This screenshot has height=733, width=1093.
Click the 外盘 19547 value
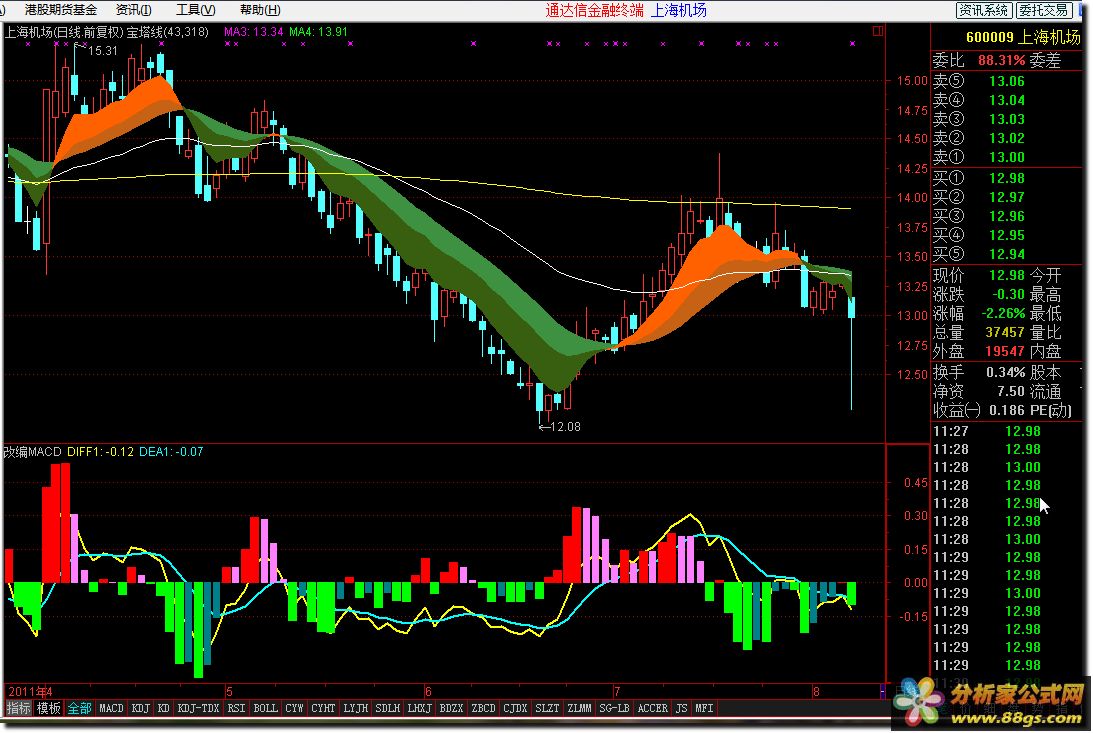[1004, 351]
